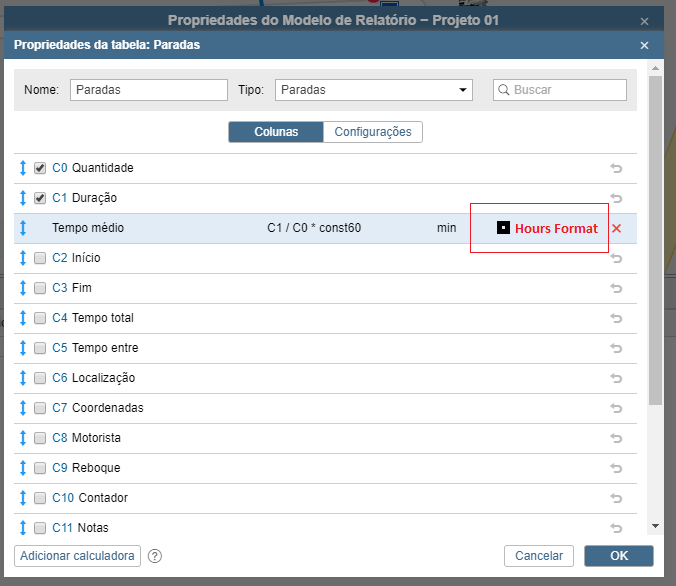Uncheck the C0 Quantidade checkbox
The width and height of the screenshot is (676, 586).
40,168
